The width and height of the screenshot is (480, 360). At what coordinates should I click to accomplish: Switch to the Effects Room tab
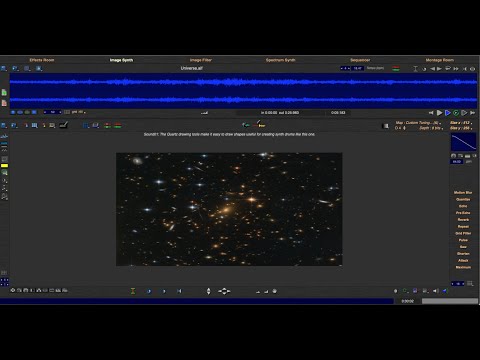(x=42, y=60)
